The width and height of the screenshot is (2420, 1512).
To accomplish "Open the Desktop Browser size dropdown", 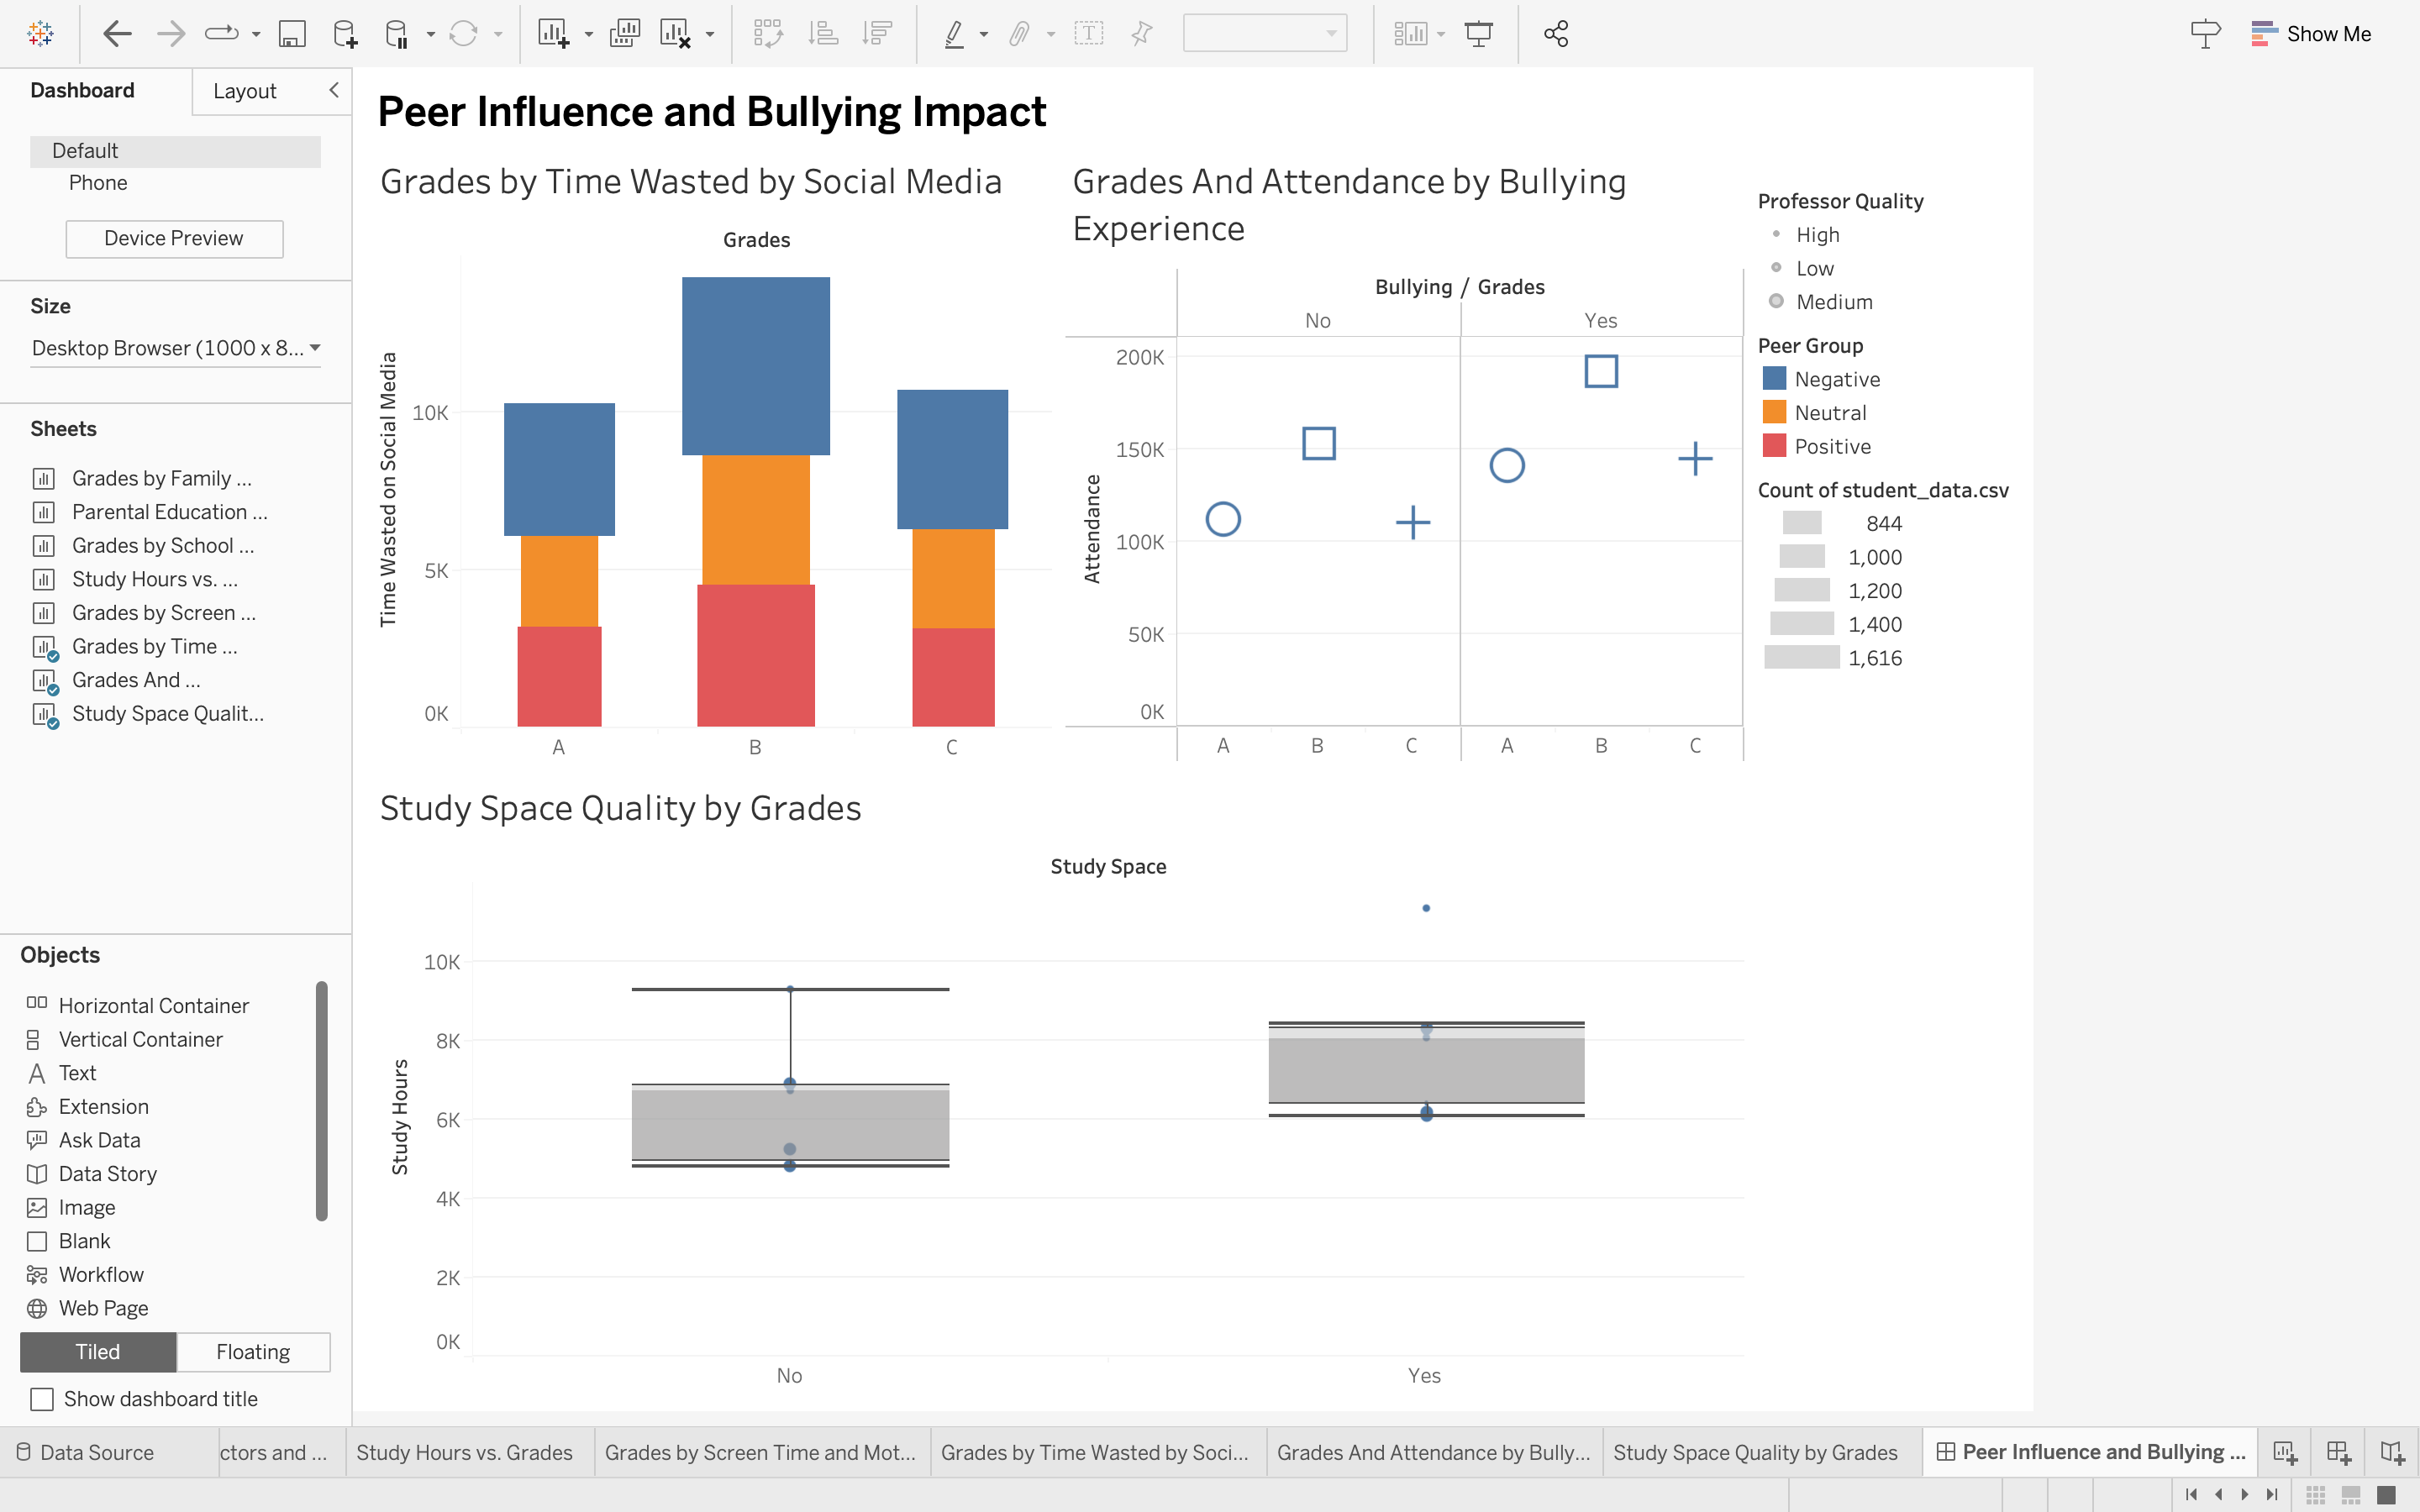I will [x=175, y=348].
